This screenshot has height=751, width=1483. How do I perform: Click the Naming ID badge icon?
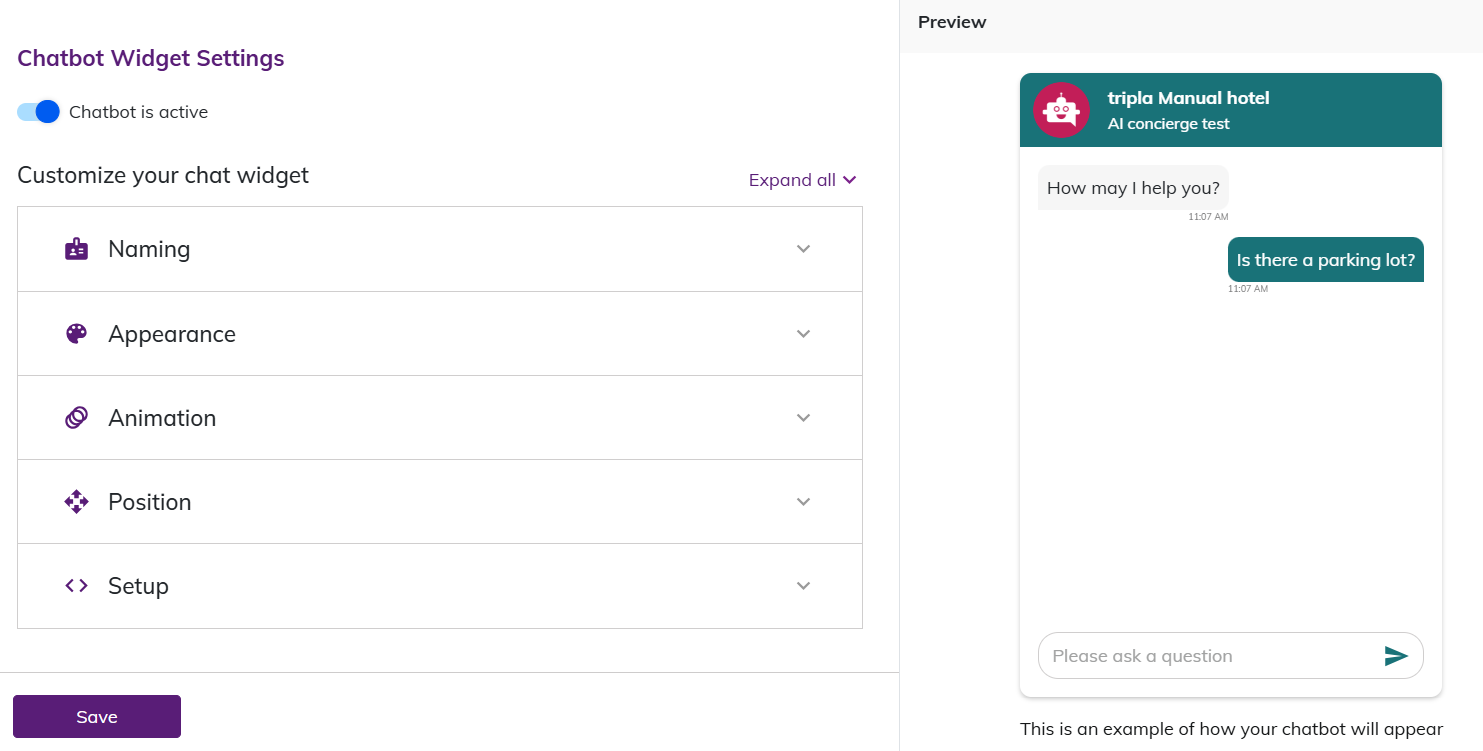click(x=76, y=249)
